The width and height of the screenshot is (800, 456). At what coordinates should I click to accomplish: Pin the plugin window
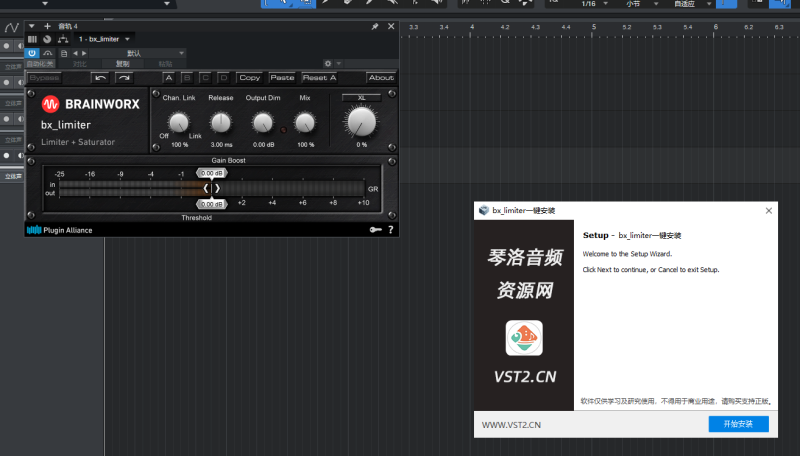point(375,25)
